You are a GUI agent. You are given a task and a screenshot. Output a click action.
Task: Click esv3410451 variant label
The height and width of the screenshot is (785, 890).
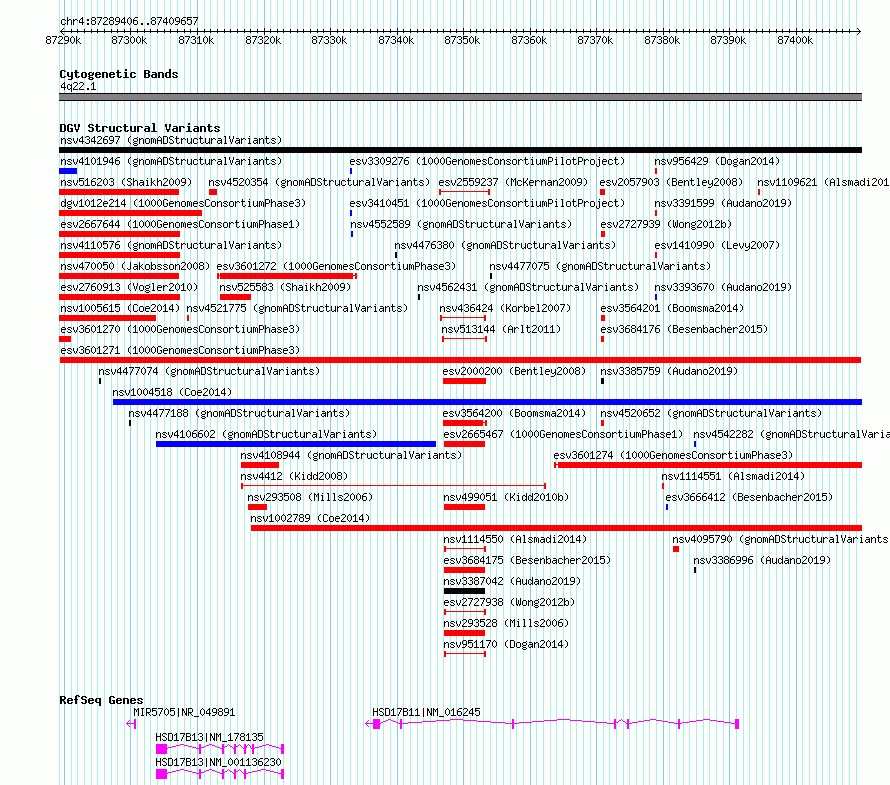487,203
